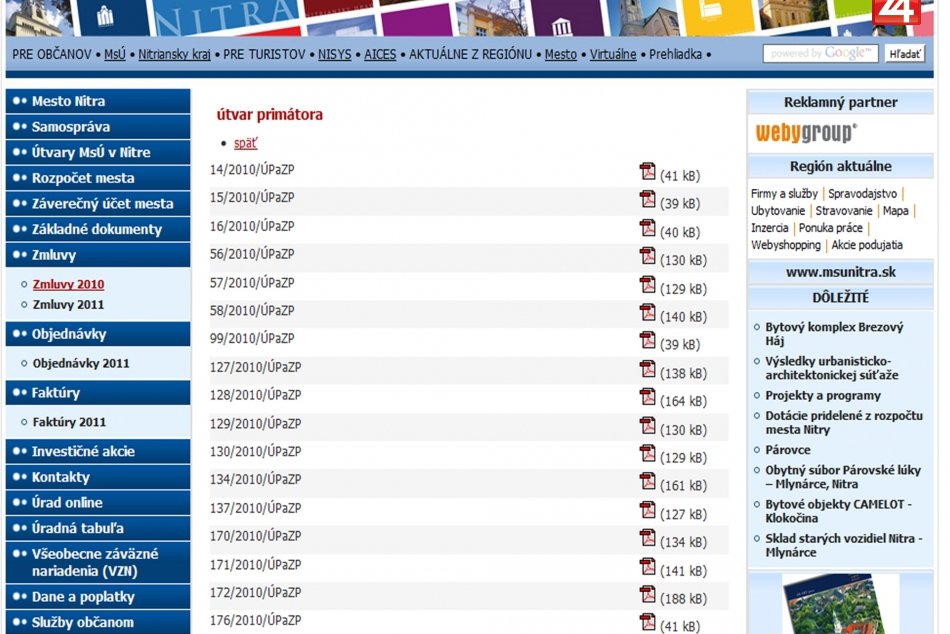This screenshot has width=950, height=634.
Task: Click the Google search input field
Action: pos(821,54)
